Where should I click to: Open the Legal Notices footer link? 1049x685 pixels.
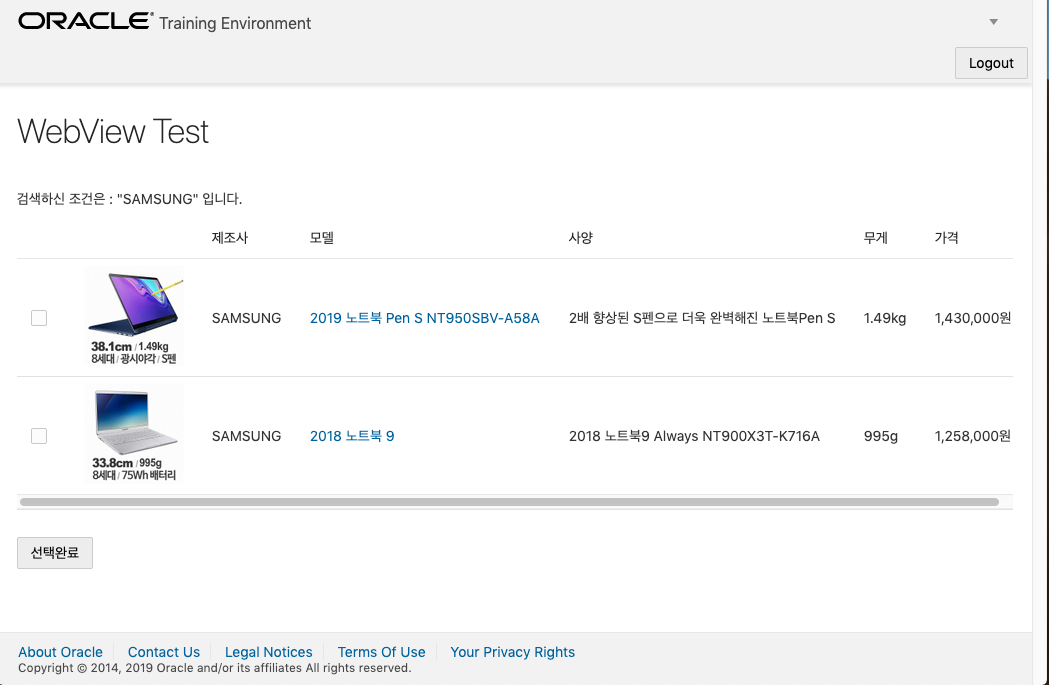268,652
